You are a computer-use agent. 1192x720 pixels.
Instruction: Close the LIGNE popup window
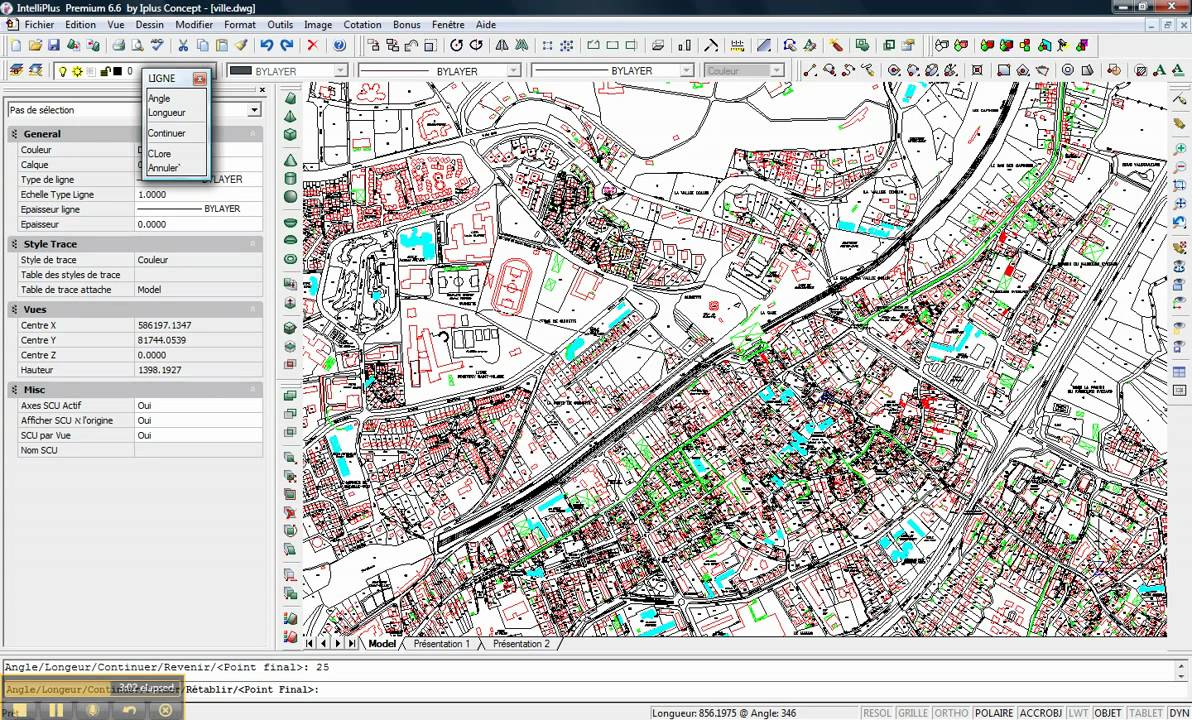coord(199,78)
